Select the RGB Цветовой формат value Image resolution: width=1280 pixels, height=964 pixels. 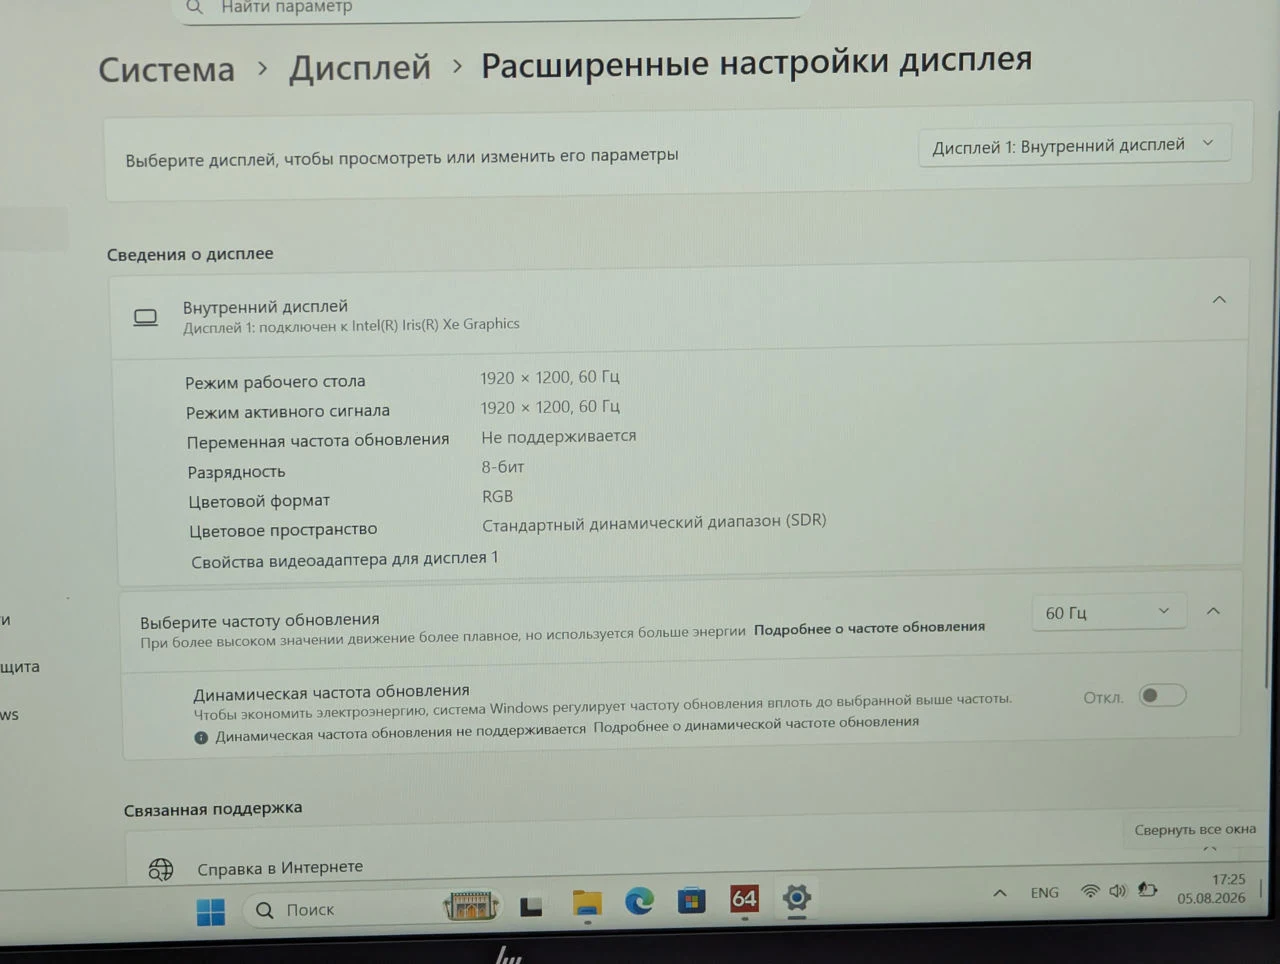[497, 496]
